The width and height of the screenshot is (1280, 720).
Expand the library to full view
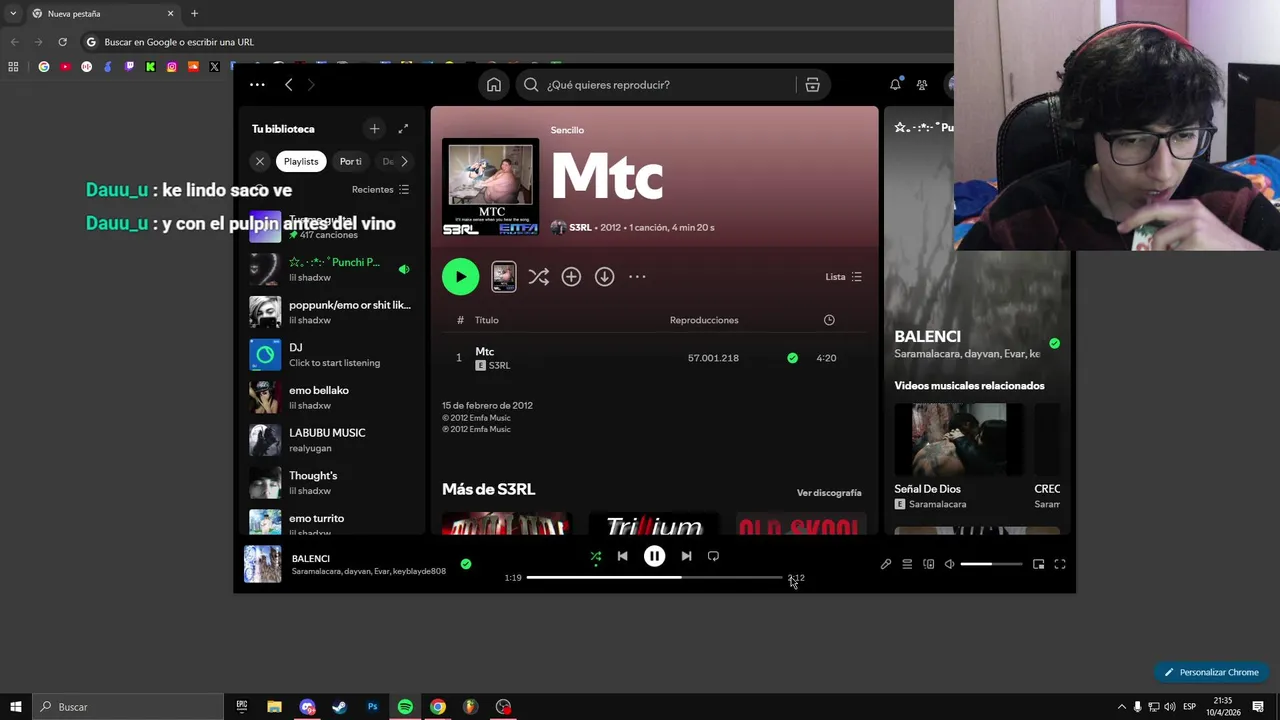point(403,129)
